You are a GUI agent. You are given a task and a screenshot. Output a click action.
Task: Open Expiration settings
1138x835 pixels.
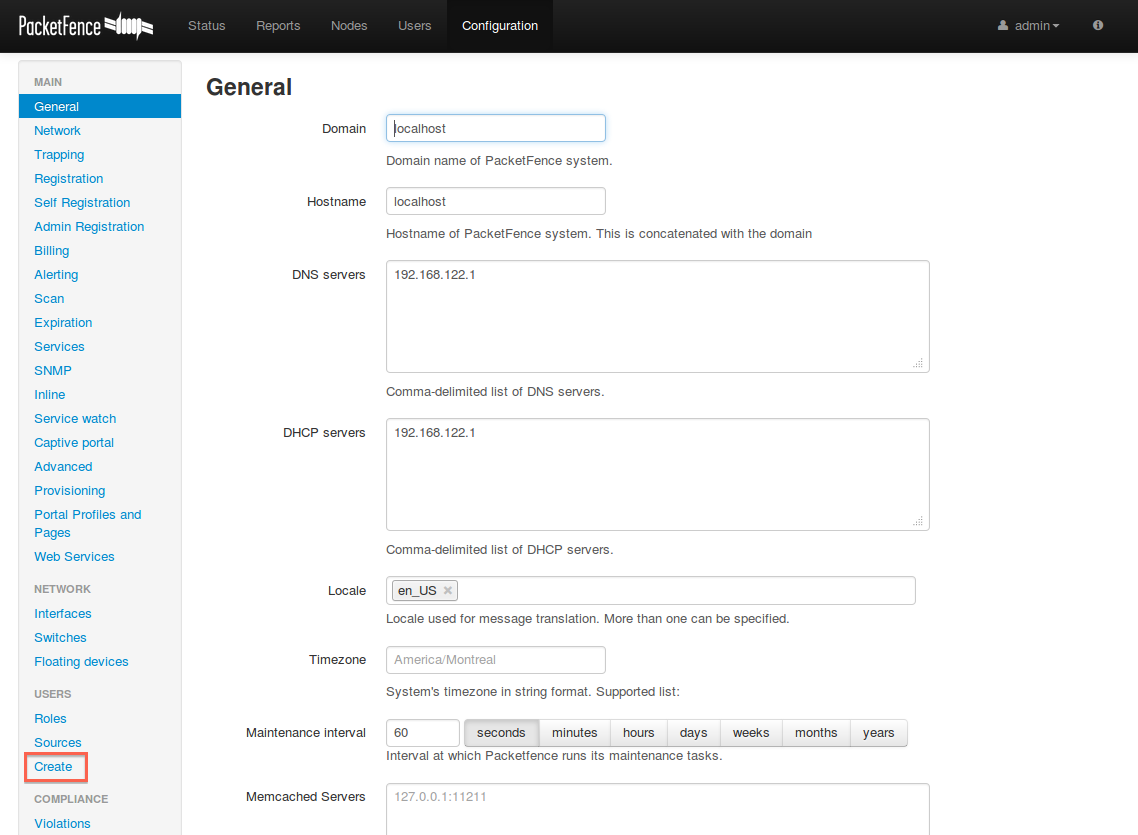point(63,322)
